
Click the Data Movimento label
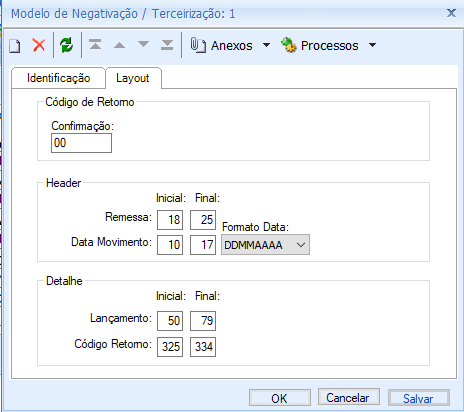click(x=111, y=242)
